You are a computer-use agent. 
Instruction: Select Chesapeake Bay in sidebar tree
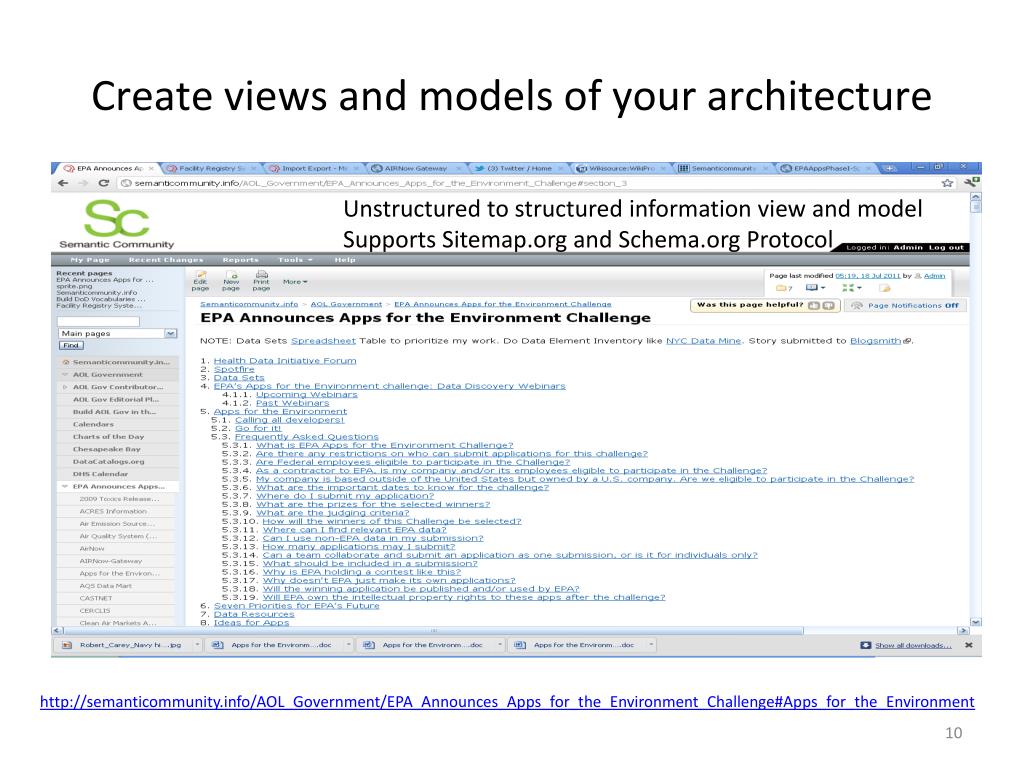point(106,449)
